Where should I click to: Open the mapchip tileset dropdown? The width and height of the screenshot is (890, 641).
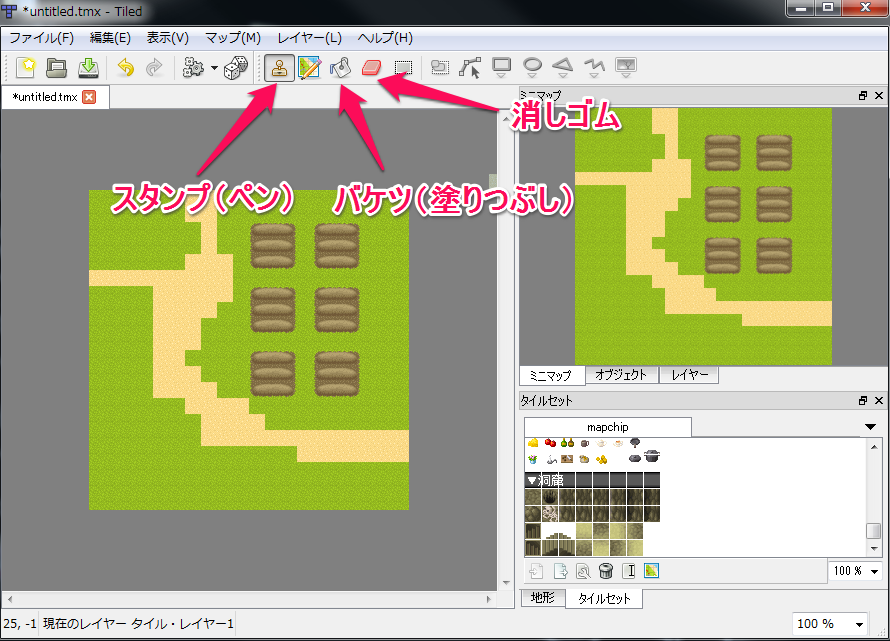872,426
